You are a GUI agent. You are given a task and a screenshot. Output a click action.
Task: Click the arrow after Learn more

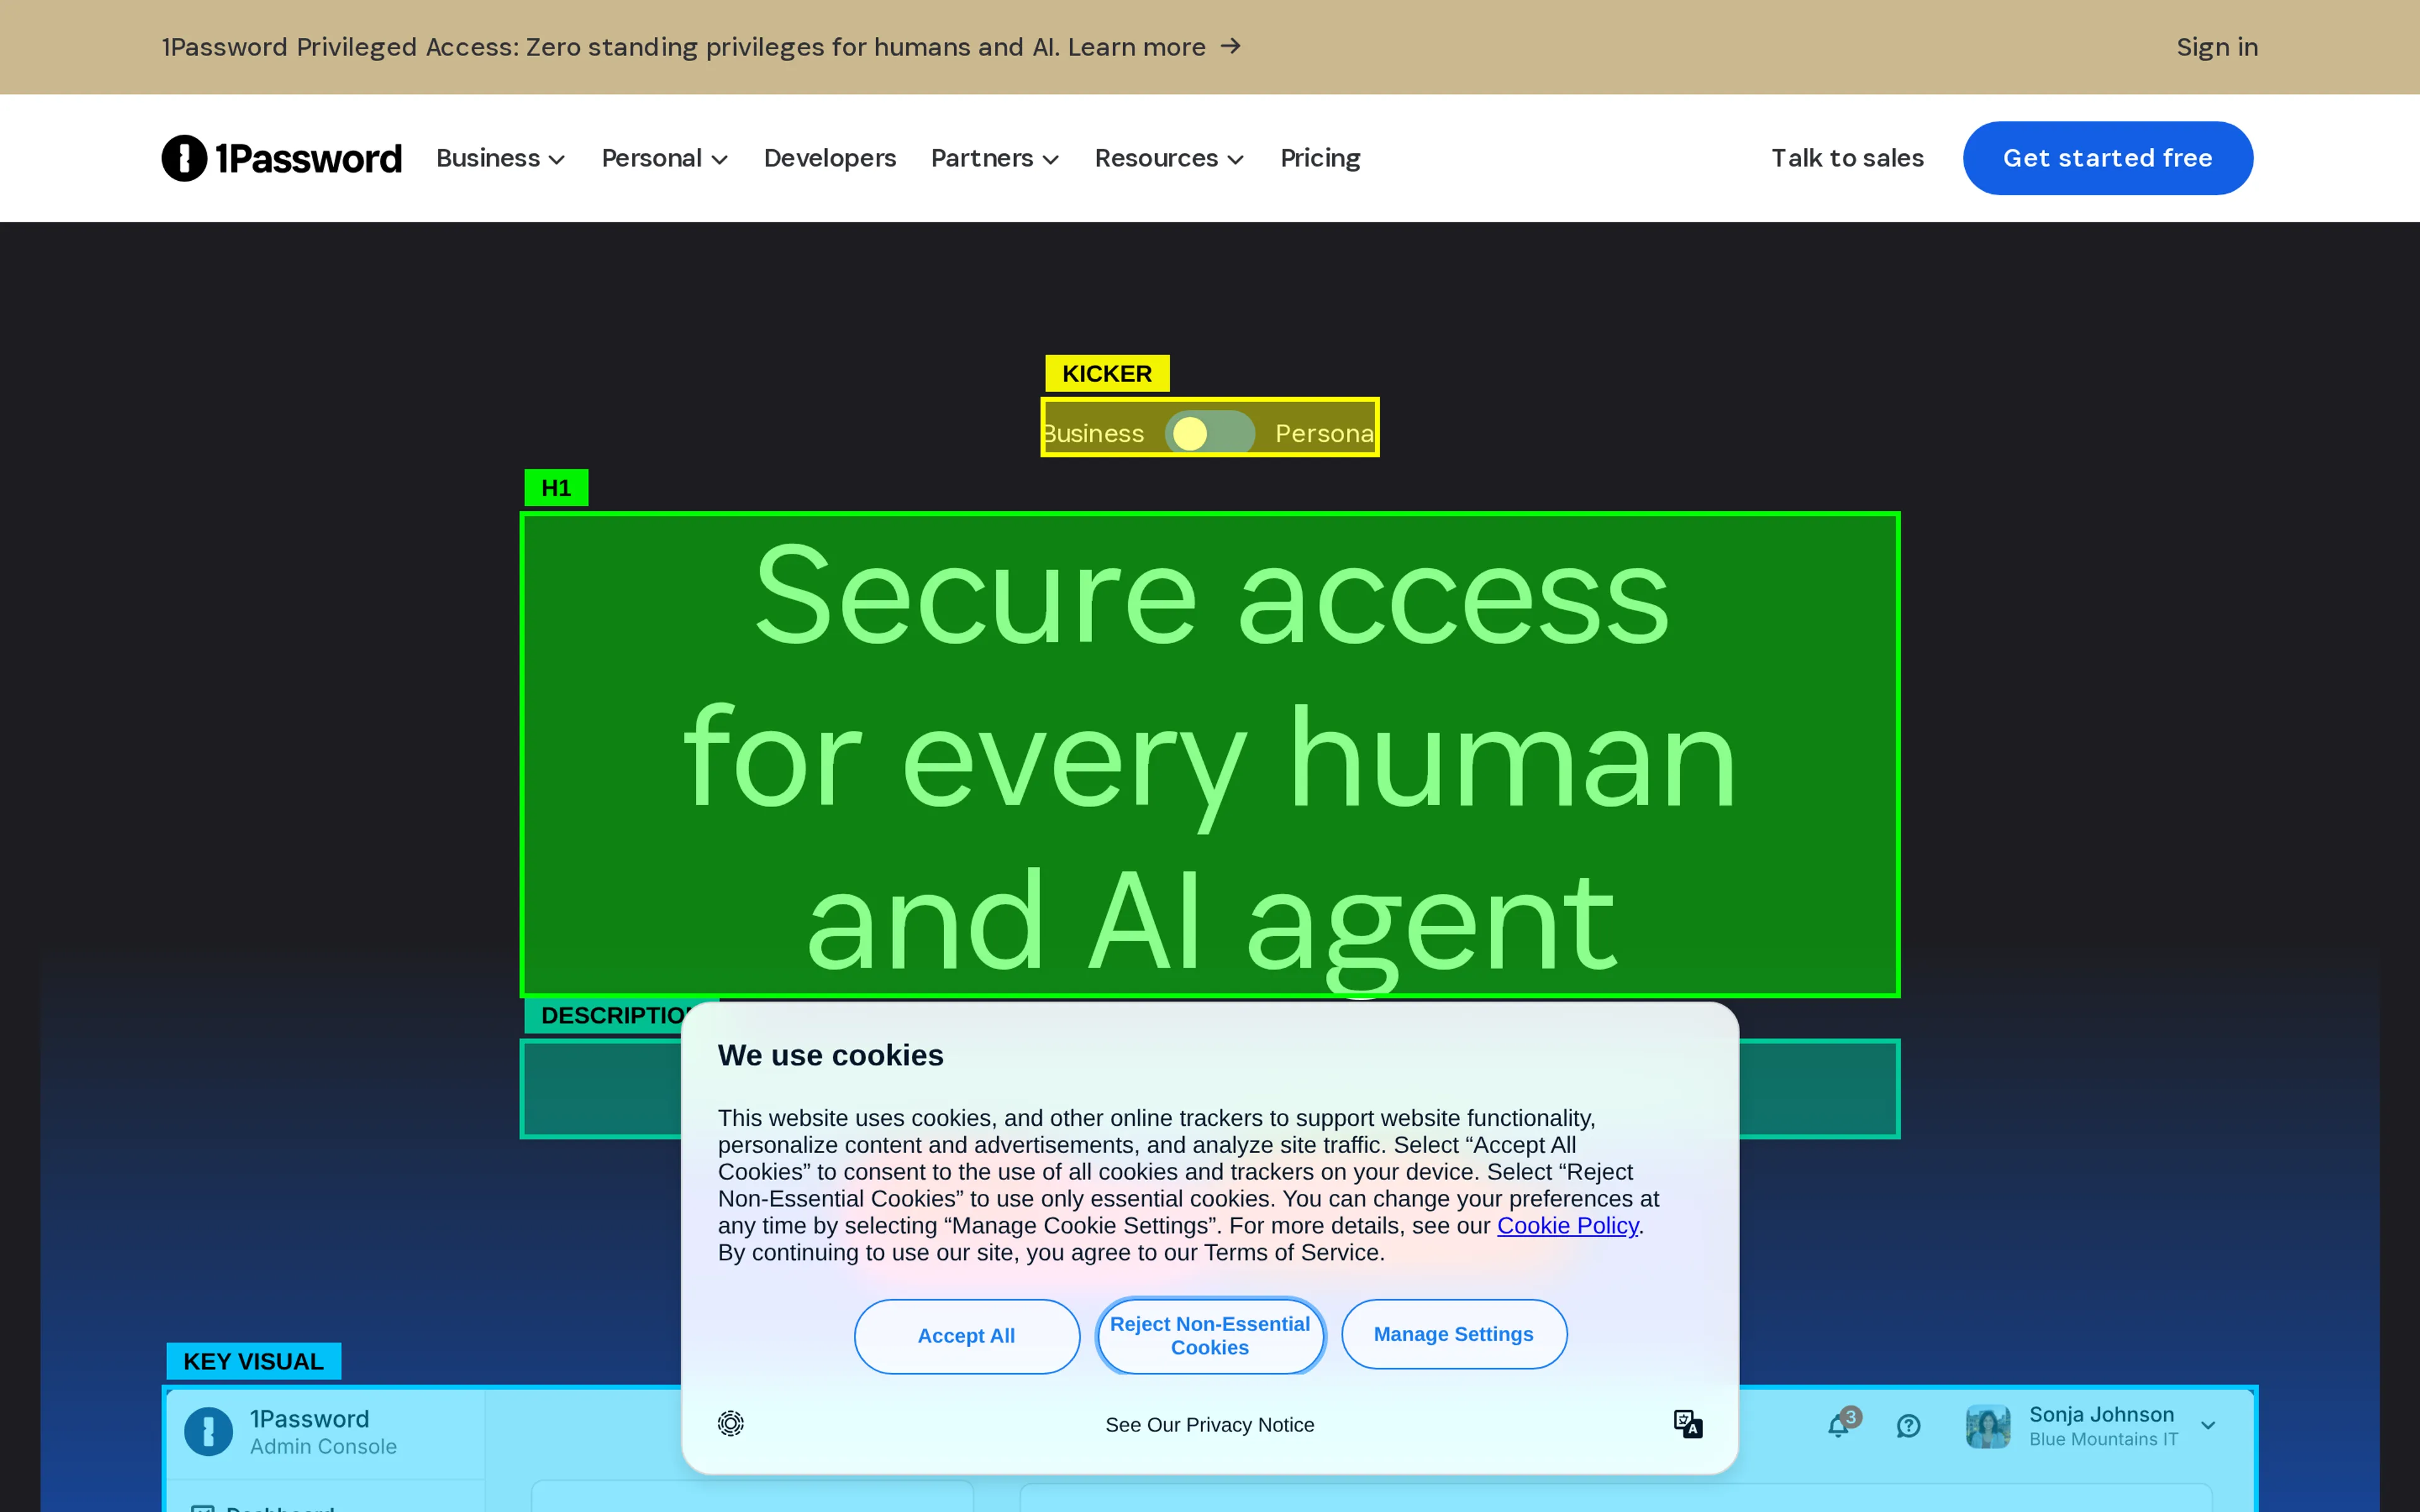(1230, 46)
